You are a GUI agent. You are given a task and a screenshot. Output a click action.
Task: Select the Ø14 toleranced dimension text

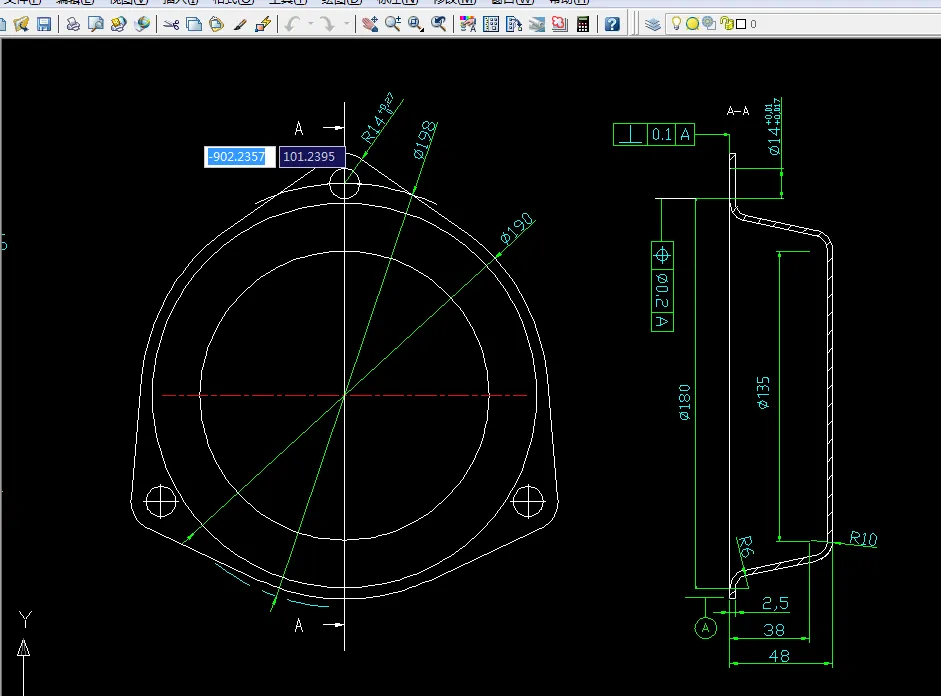pos(774,127)
